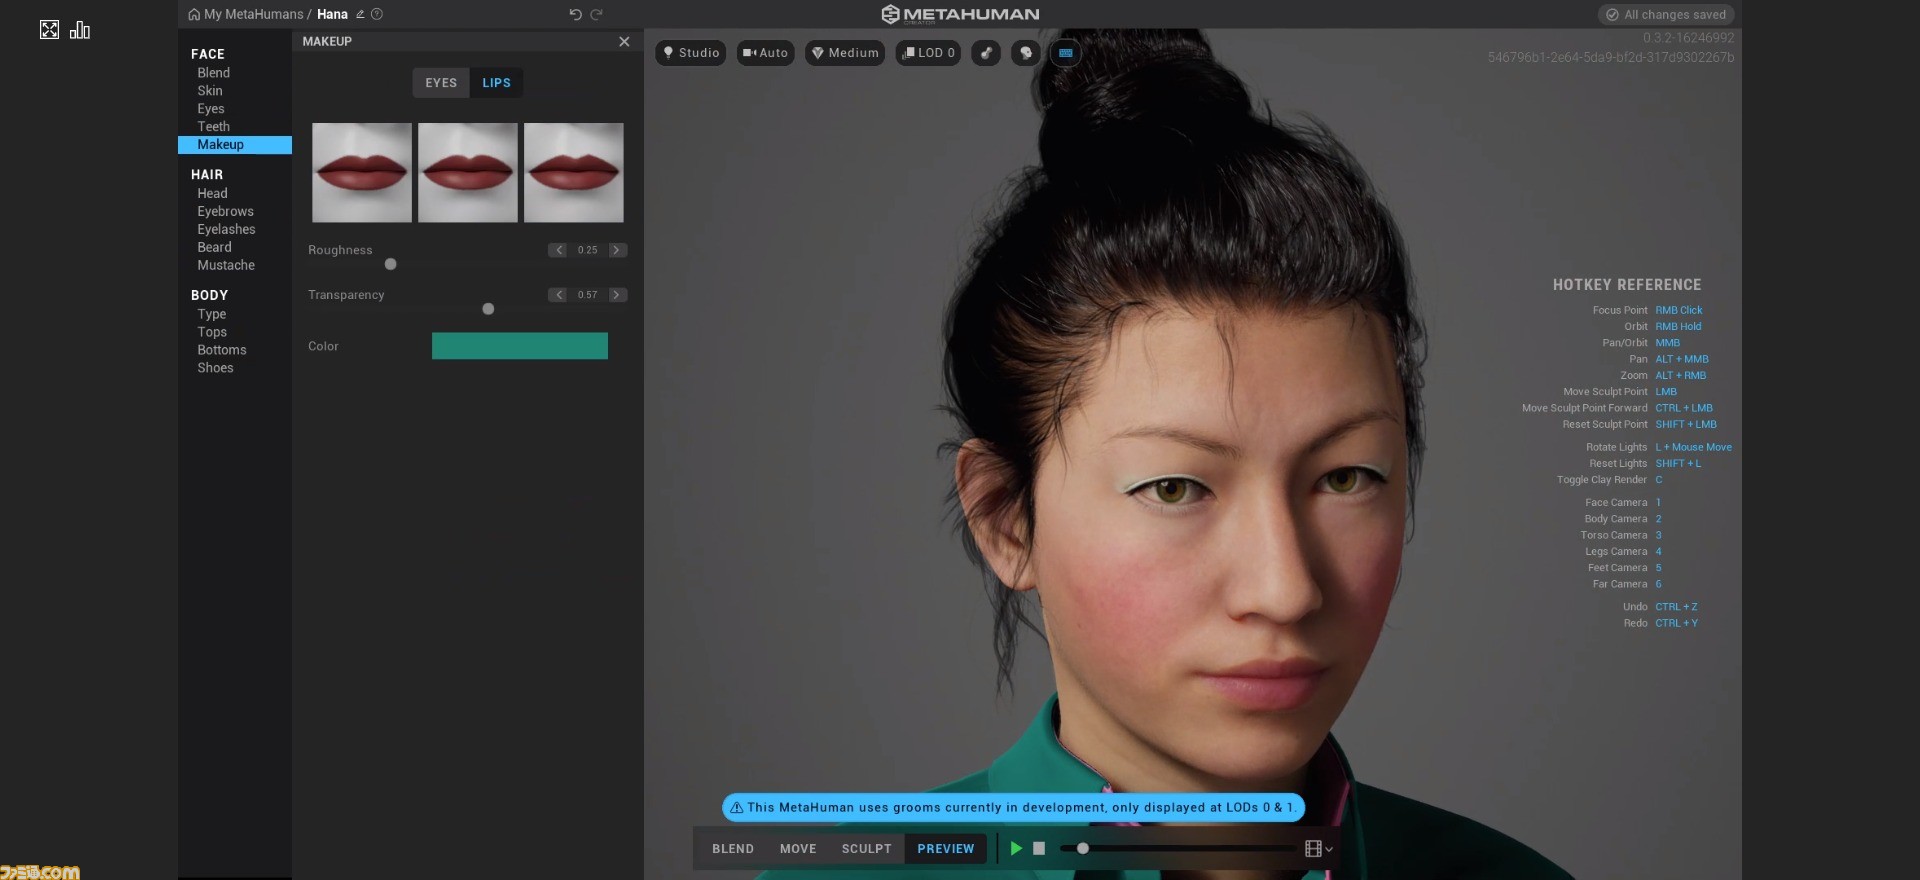
Task: Stop the preview animation
Action: [1039, 849]
